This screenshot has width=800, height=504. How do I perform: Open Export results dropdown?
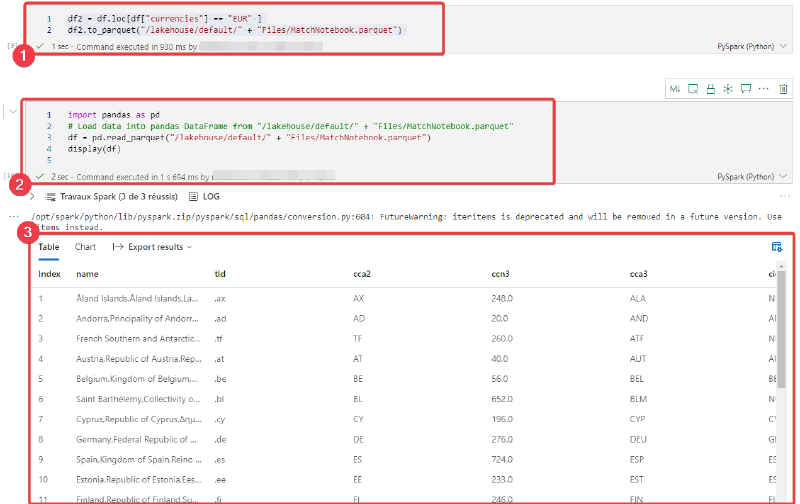[152, 247]
